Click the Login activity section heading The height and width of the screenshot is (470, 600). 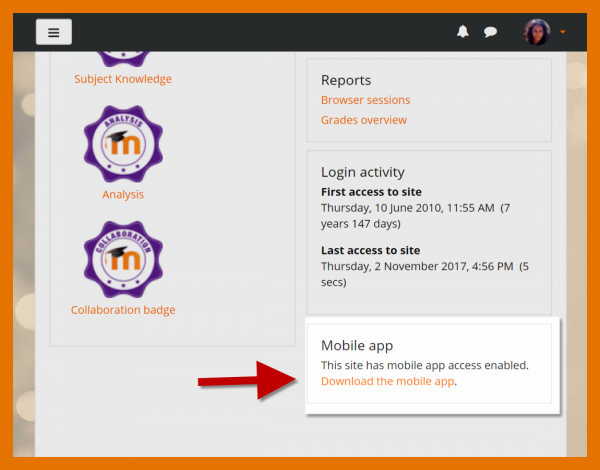tap(362, 172)
